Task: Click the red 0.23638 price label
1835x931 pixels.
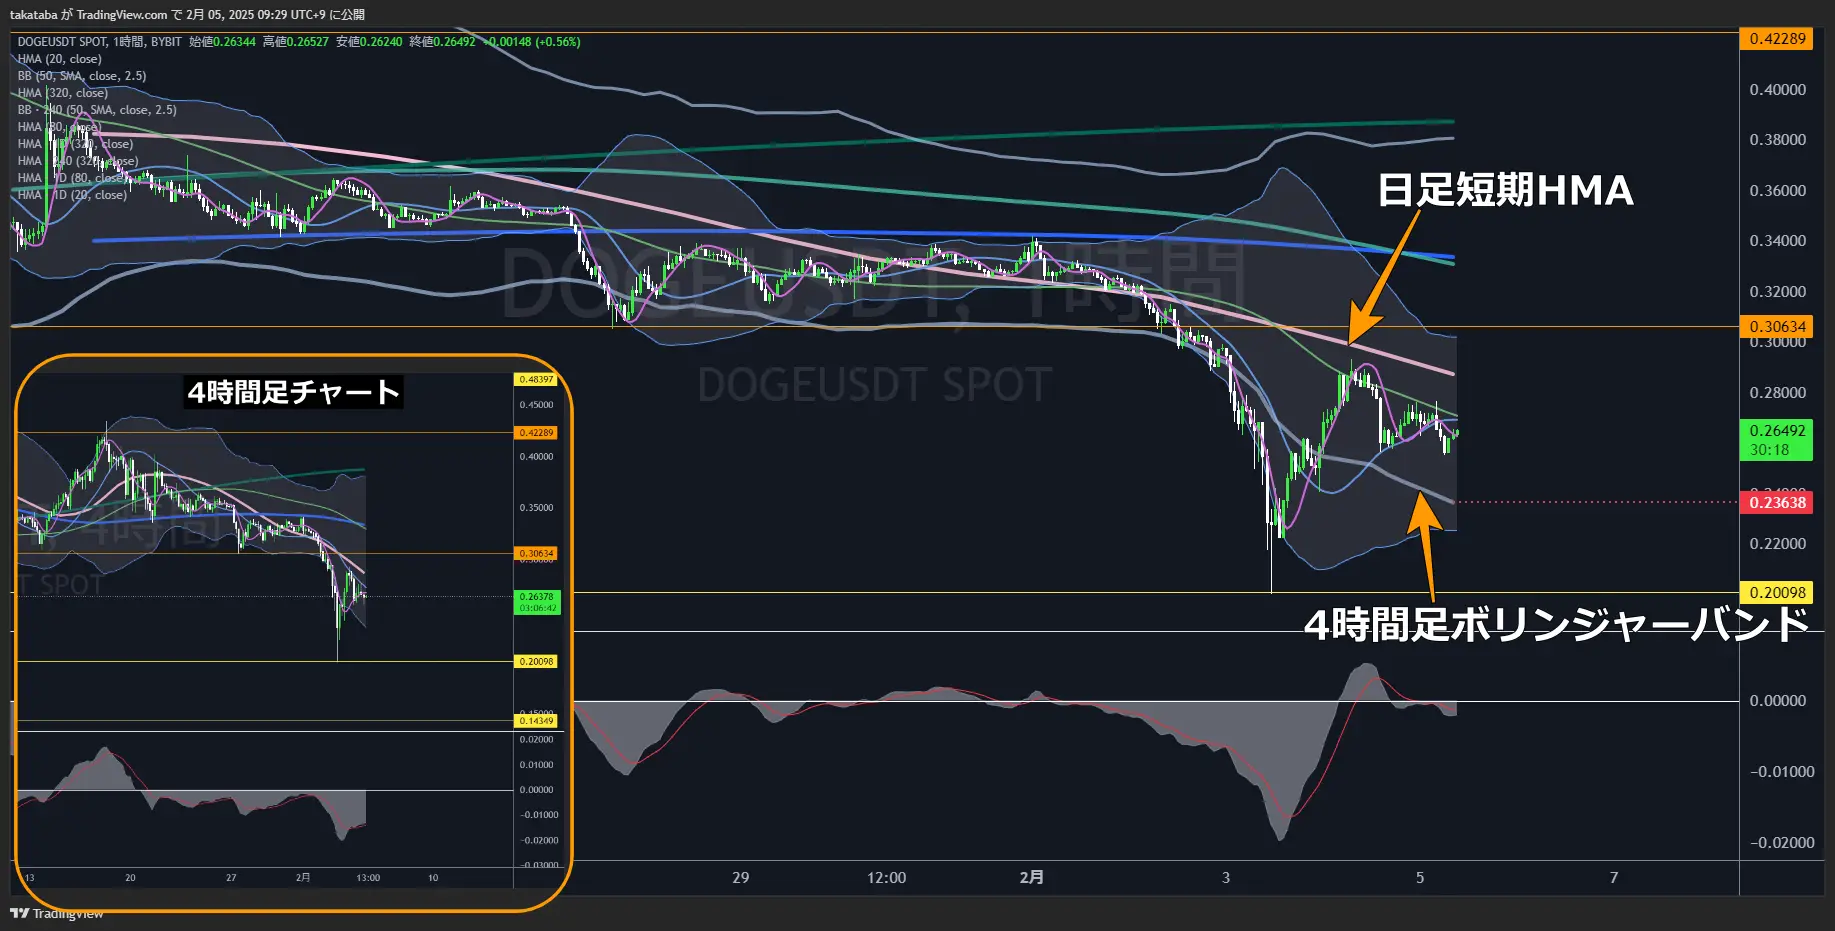Action: (x=1777, y=503)
